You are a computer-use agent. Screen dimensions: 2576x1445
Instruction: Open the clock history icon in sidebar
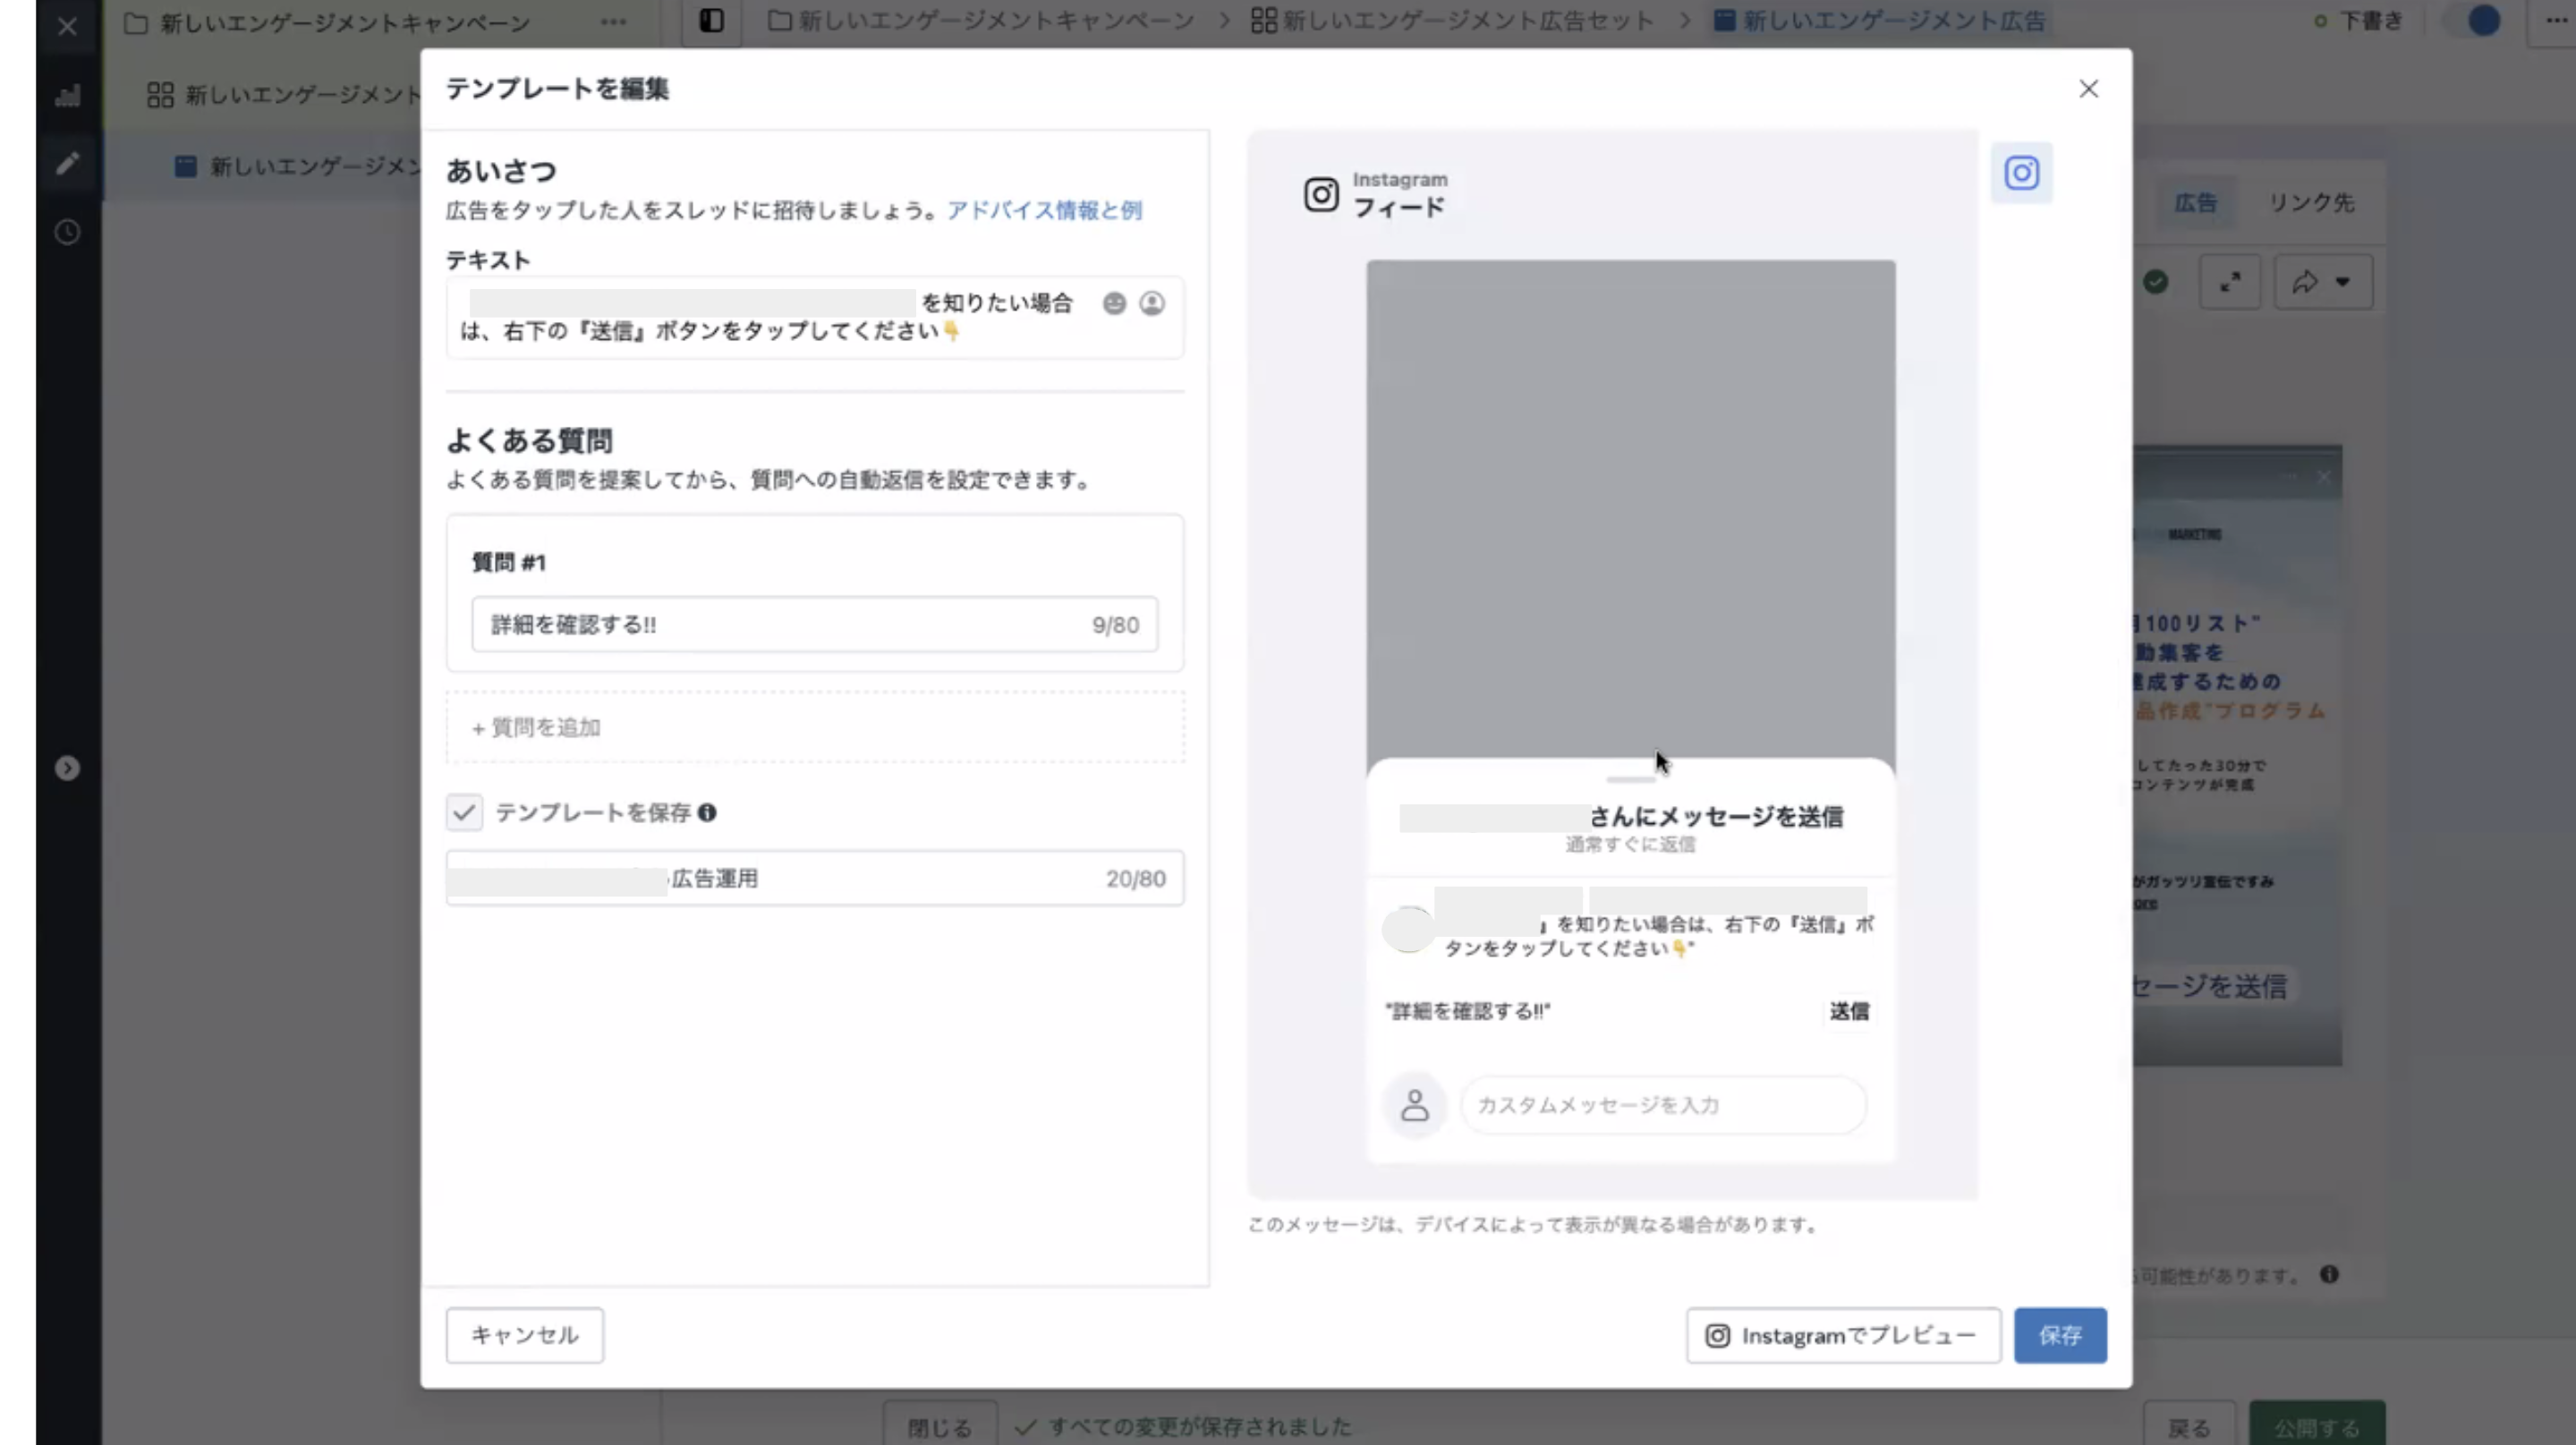pyautogui.click(x=67, y=232)
